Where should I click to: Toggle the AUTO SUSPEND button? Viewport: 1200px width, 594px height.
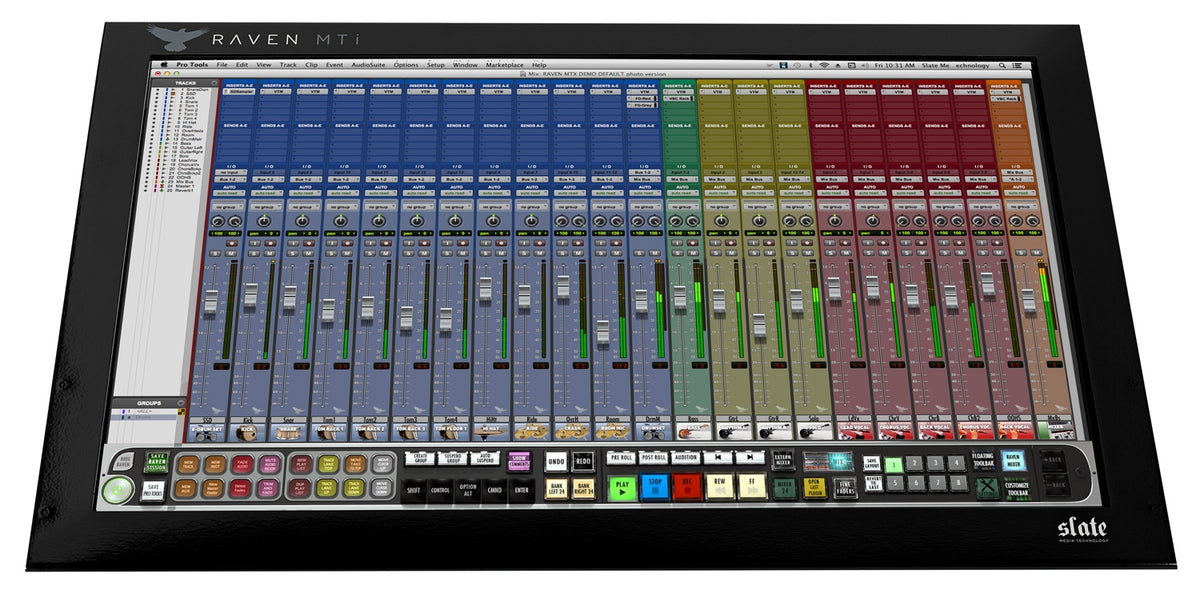click(485, 458)
